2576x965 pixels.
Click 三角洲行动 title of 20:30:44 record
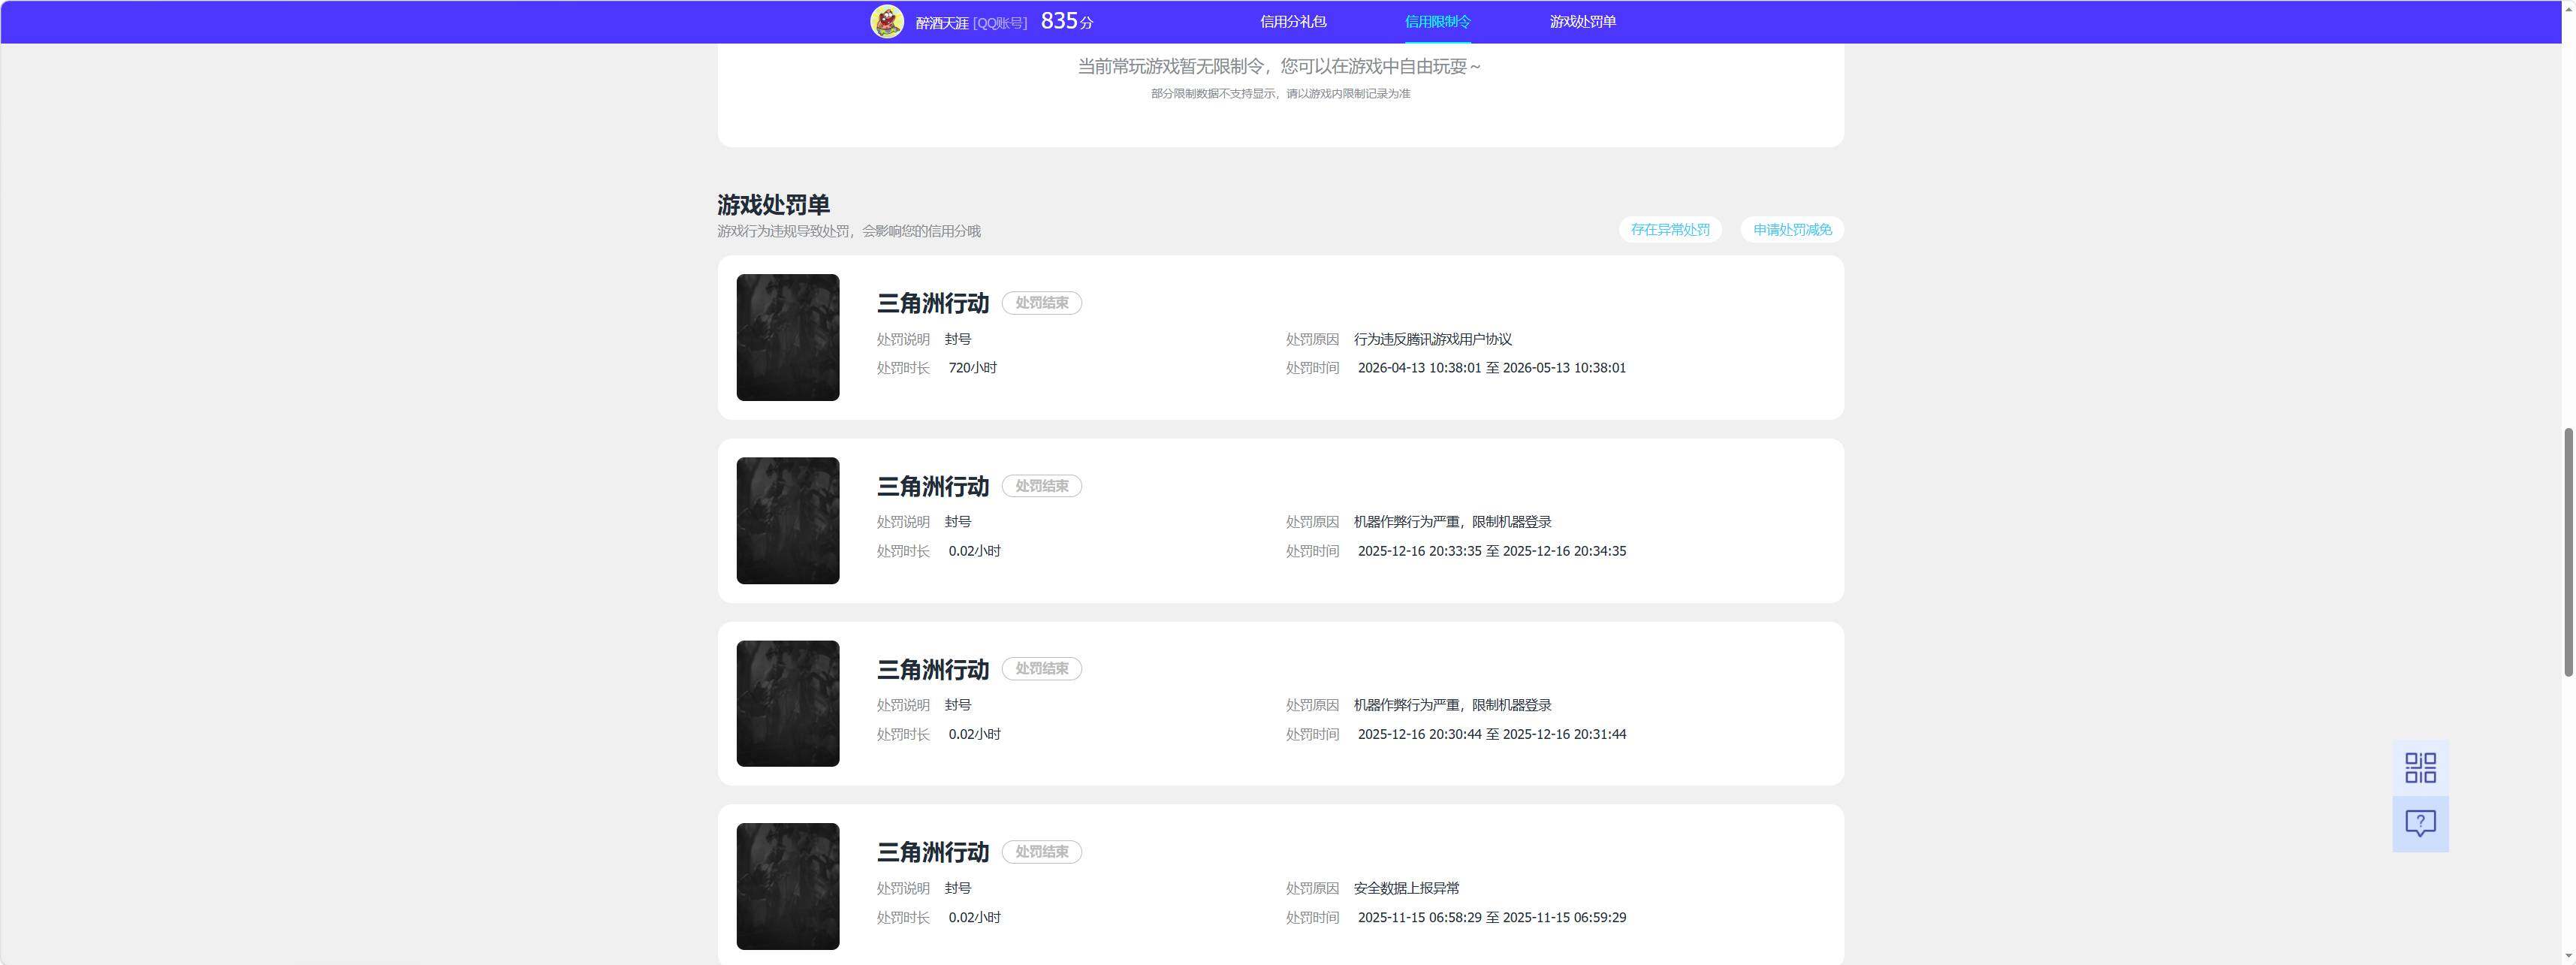(933, 670)
